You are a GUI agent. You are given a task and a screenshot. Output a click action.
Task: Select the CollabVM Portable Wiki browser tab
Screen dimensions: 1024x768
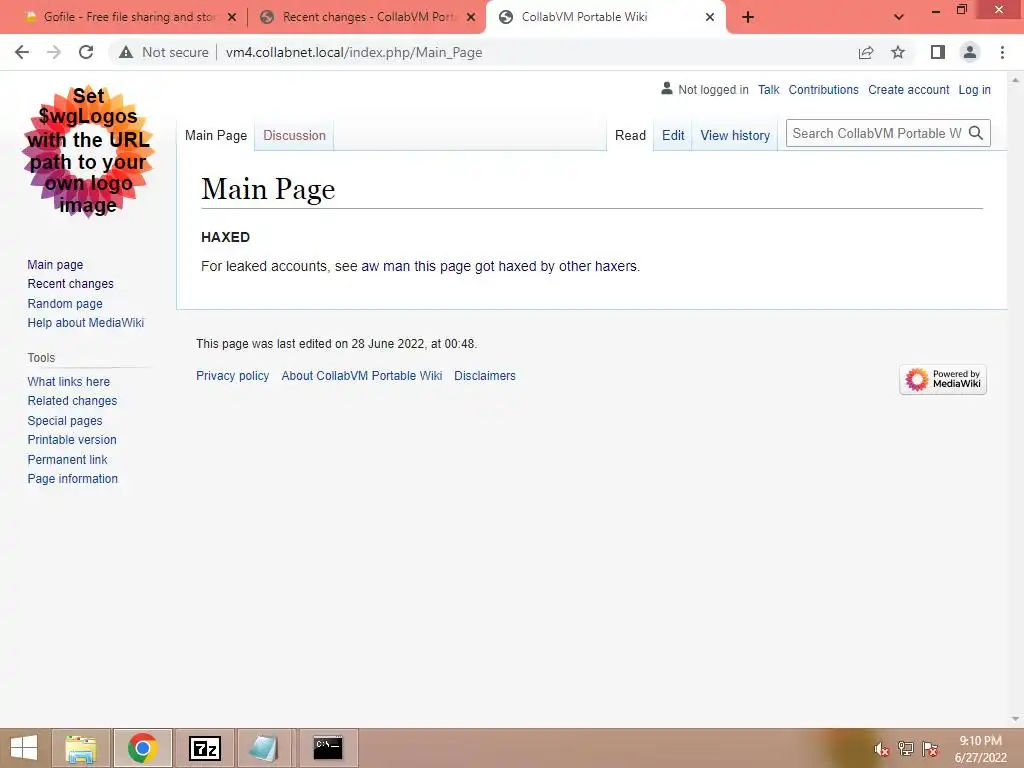tap(605, 18)
